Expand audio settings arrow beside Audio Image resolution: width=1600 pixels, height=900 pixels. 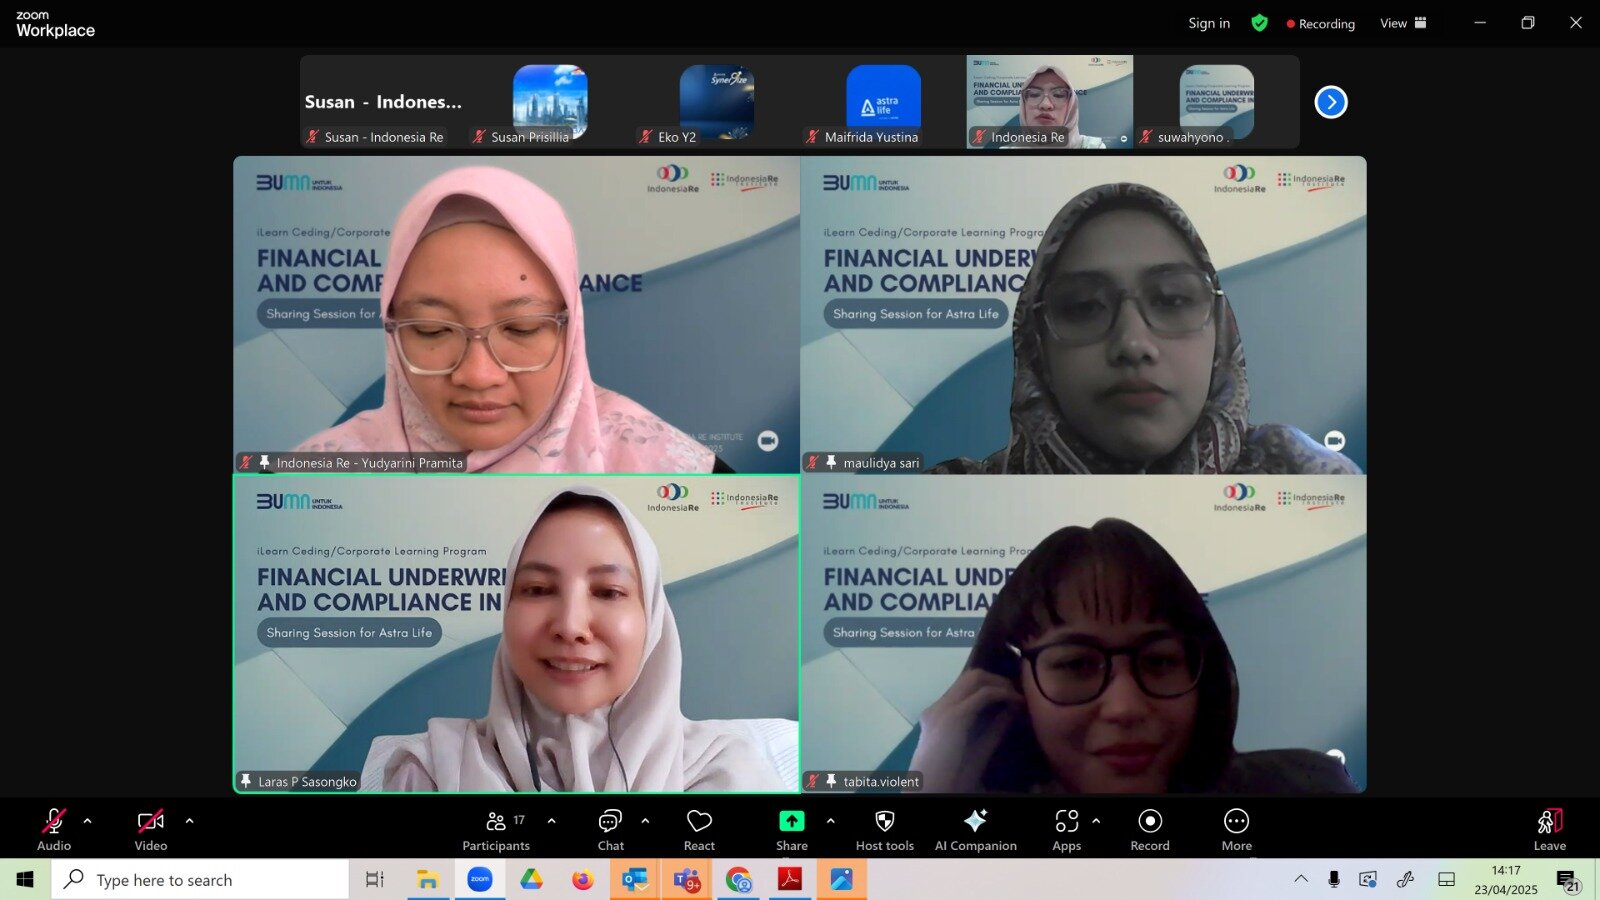tap(88, 821)
